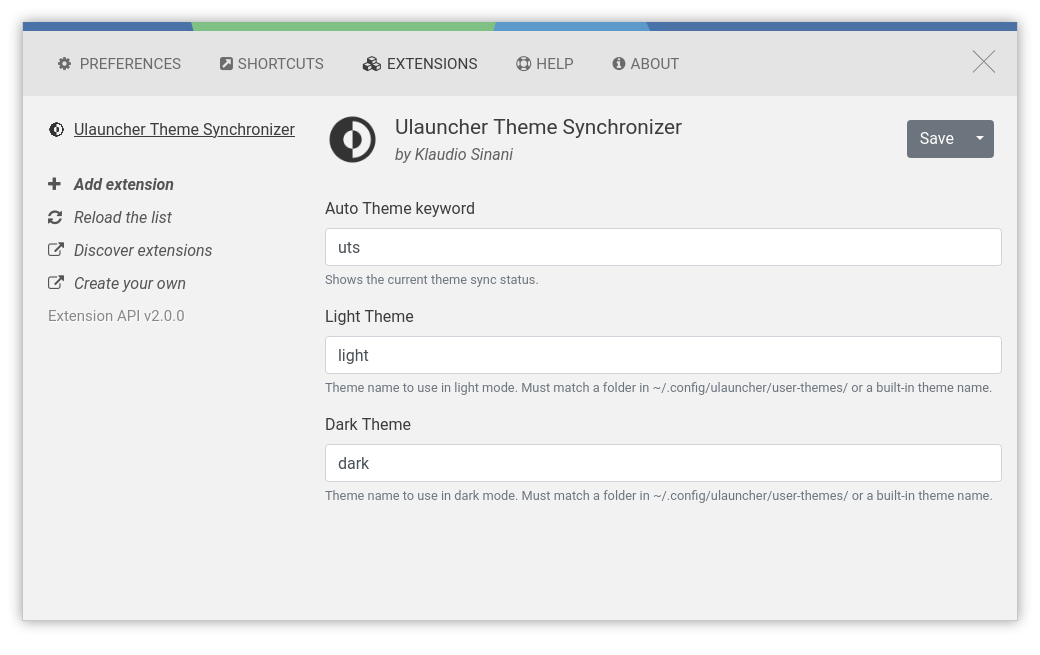The height and width of the screenshot is (655, 1040).
Task: Click the Light Theme input field
Action: click(663, 355)
